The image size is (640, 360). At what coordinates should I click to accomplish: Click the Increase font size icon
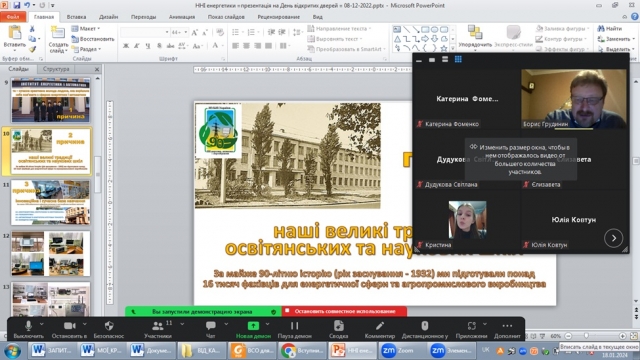pyautogui.click(x=194, y=32)
